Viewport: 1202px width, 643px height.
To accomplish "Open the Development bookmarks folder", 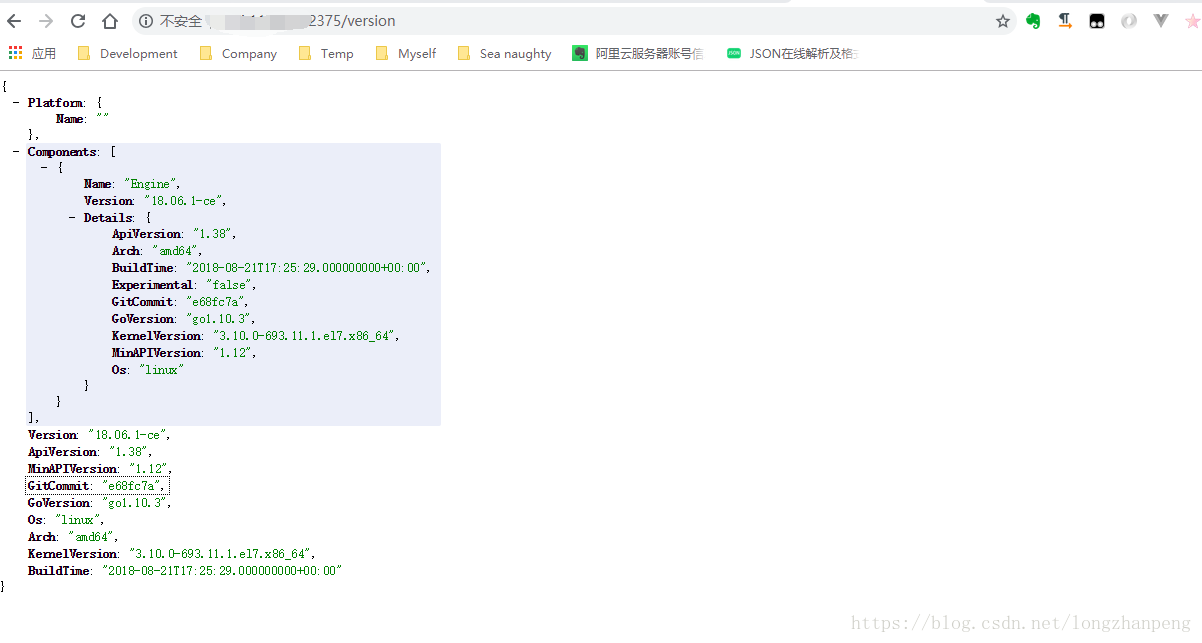I will [127, 53].
